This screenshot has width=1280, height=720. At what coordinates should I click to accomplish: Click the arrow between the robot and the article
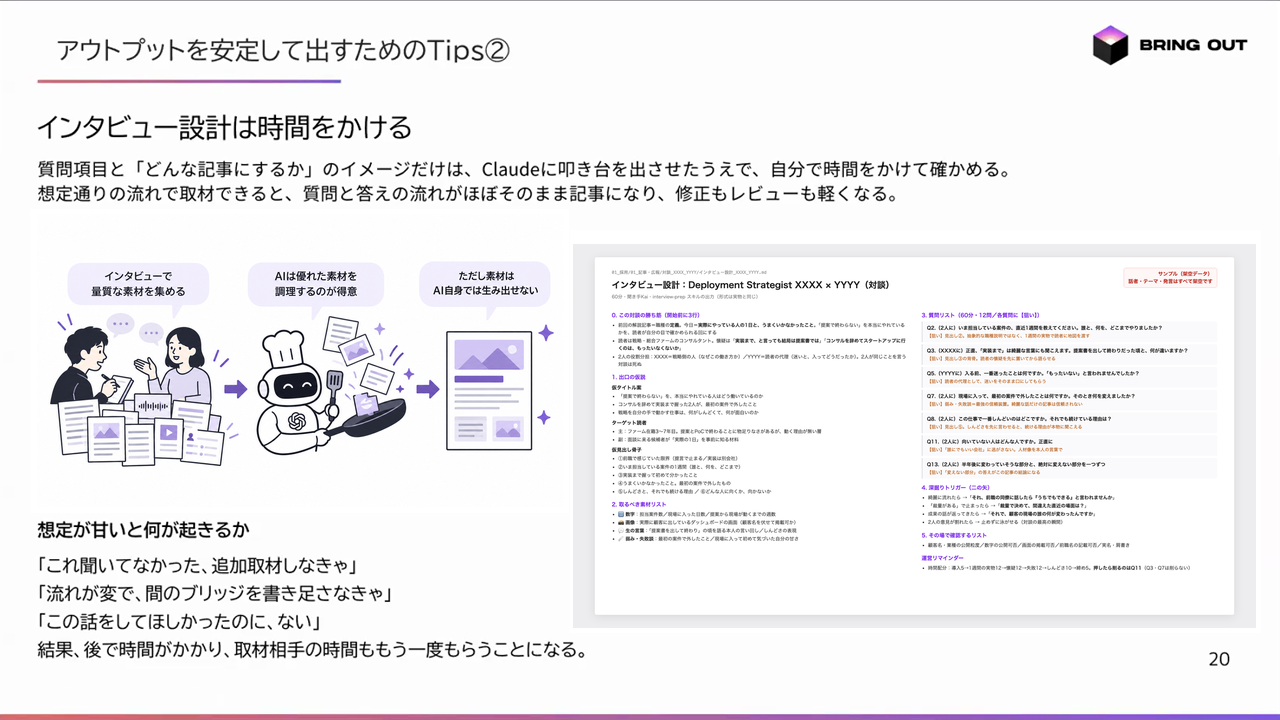(428, 389)
